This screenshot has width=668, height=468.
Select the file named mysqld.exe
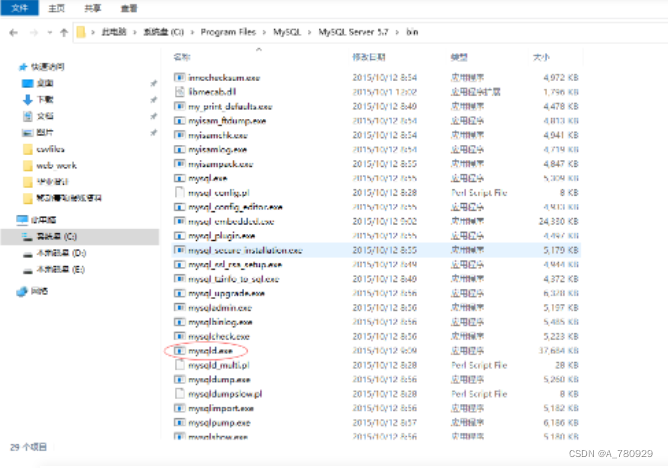point(210,351)
